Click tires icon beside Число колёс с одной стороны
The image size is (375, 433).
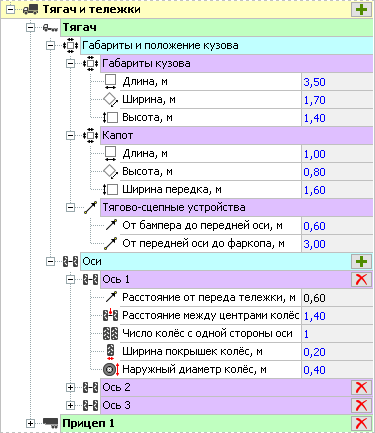110,333
